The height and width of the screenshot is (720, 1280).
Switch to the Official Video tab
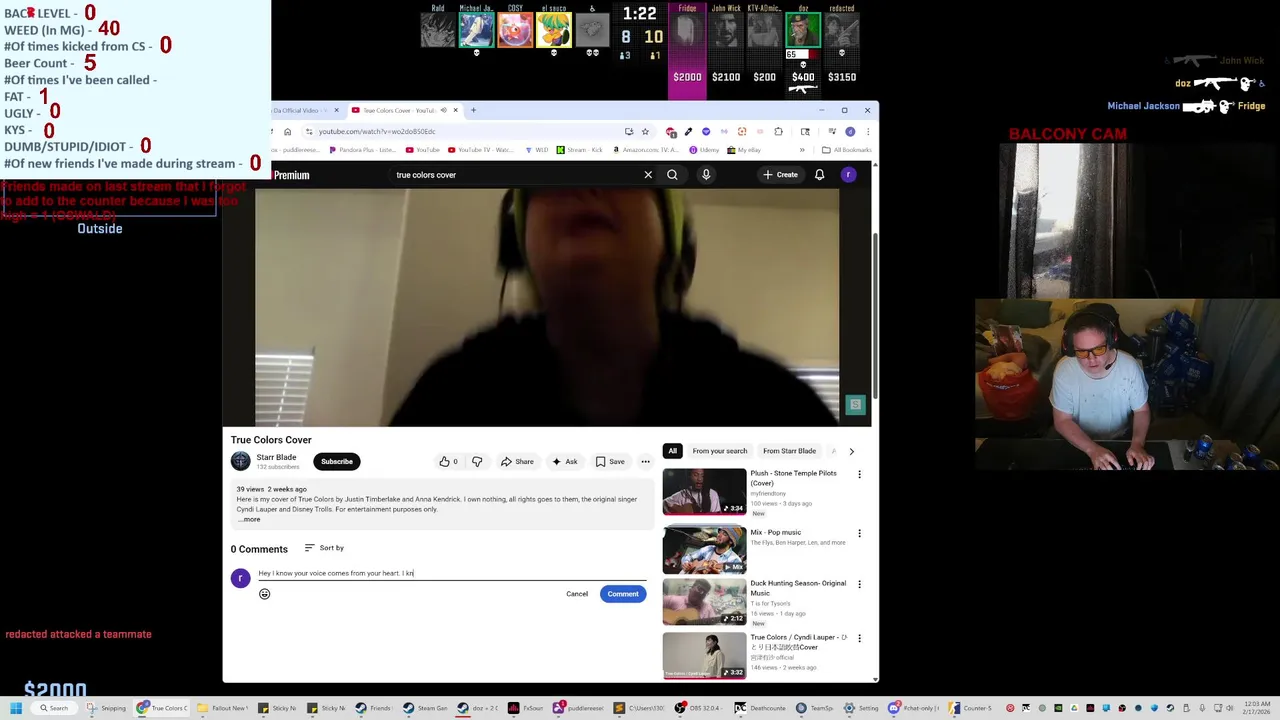pyautogui.click(x=303, y=110)
